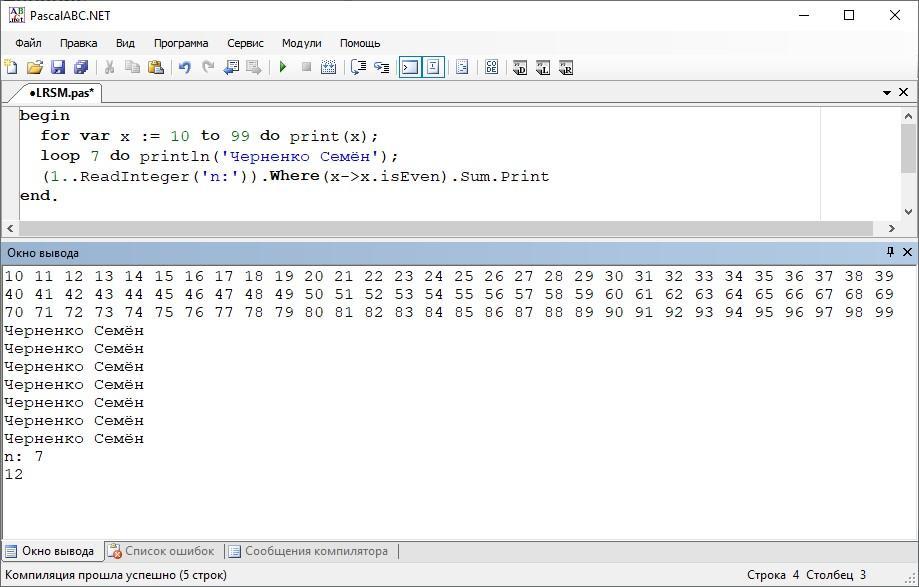Open the Правка menu
The image size is (919, 587).
point(79,43)
